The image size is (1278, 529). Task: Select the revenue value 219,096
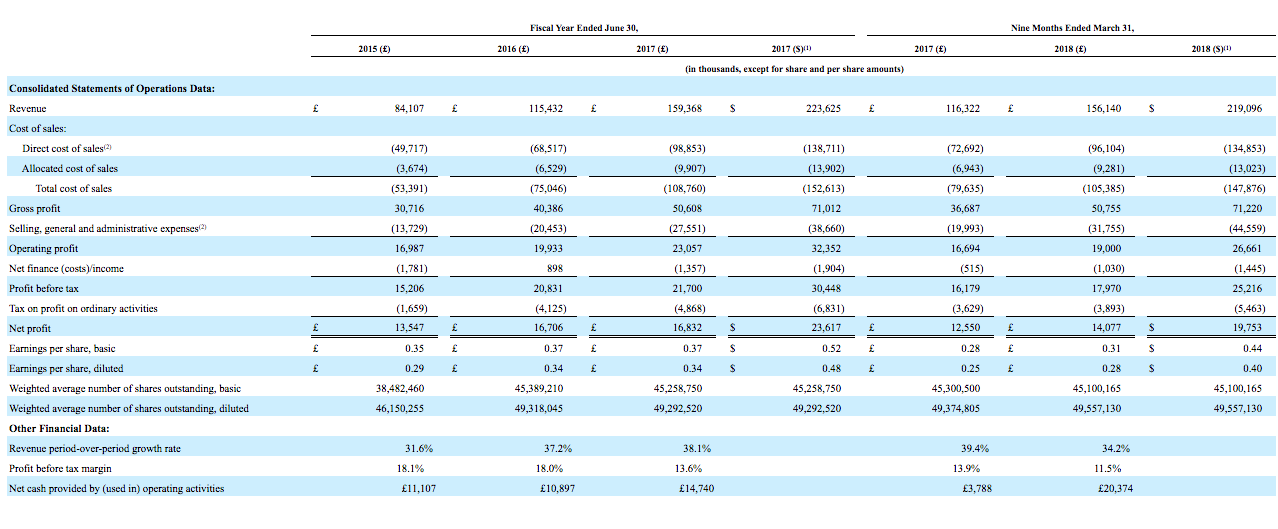[x=1244, y=108]
